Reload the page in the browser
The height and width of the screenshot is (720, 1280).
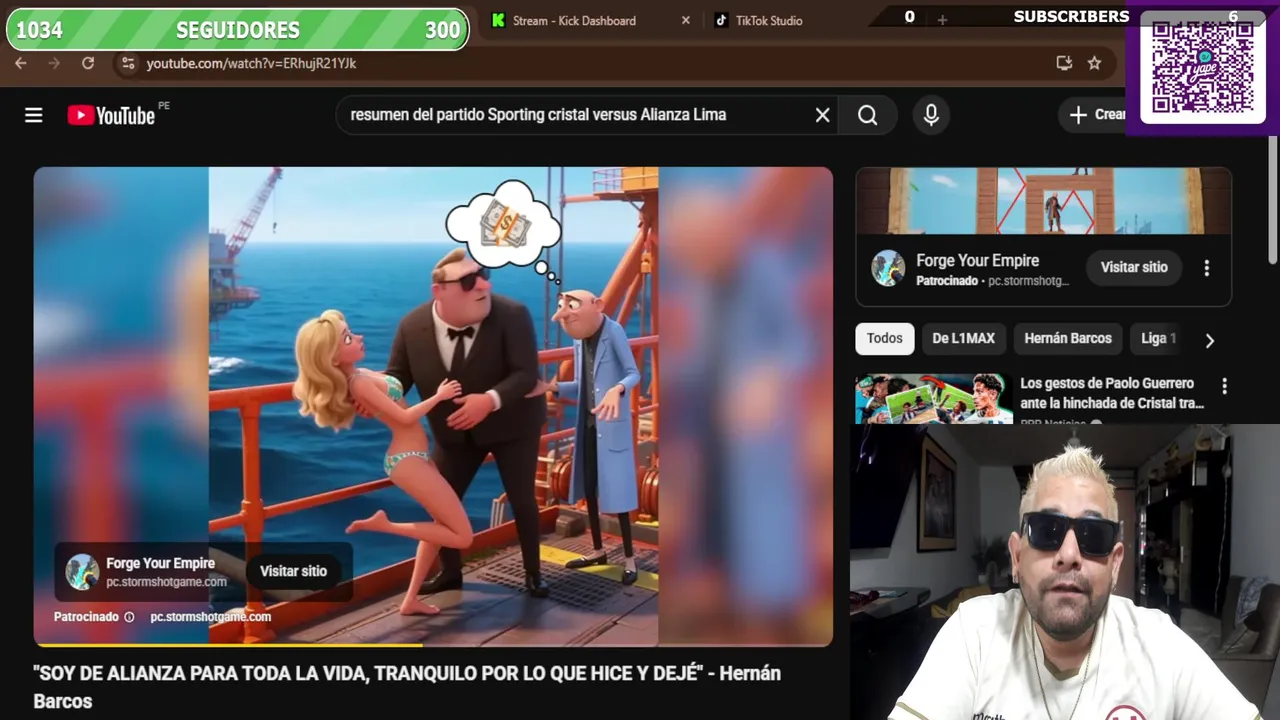pos(88,63)
